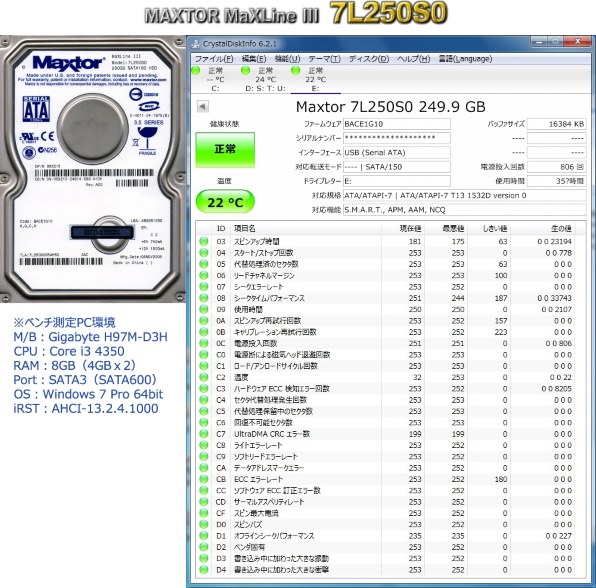Open the ファイル(F) menu
This screenshot has width=596, height=588.
tap(214, 59)
